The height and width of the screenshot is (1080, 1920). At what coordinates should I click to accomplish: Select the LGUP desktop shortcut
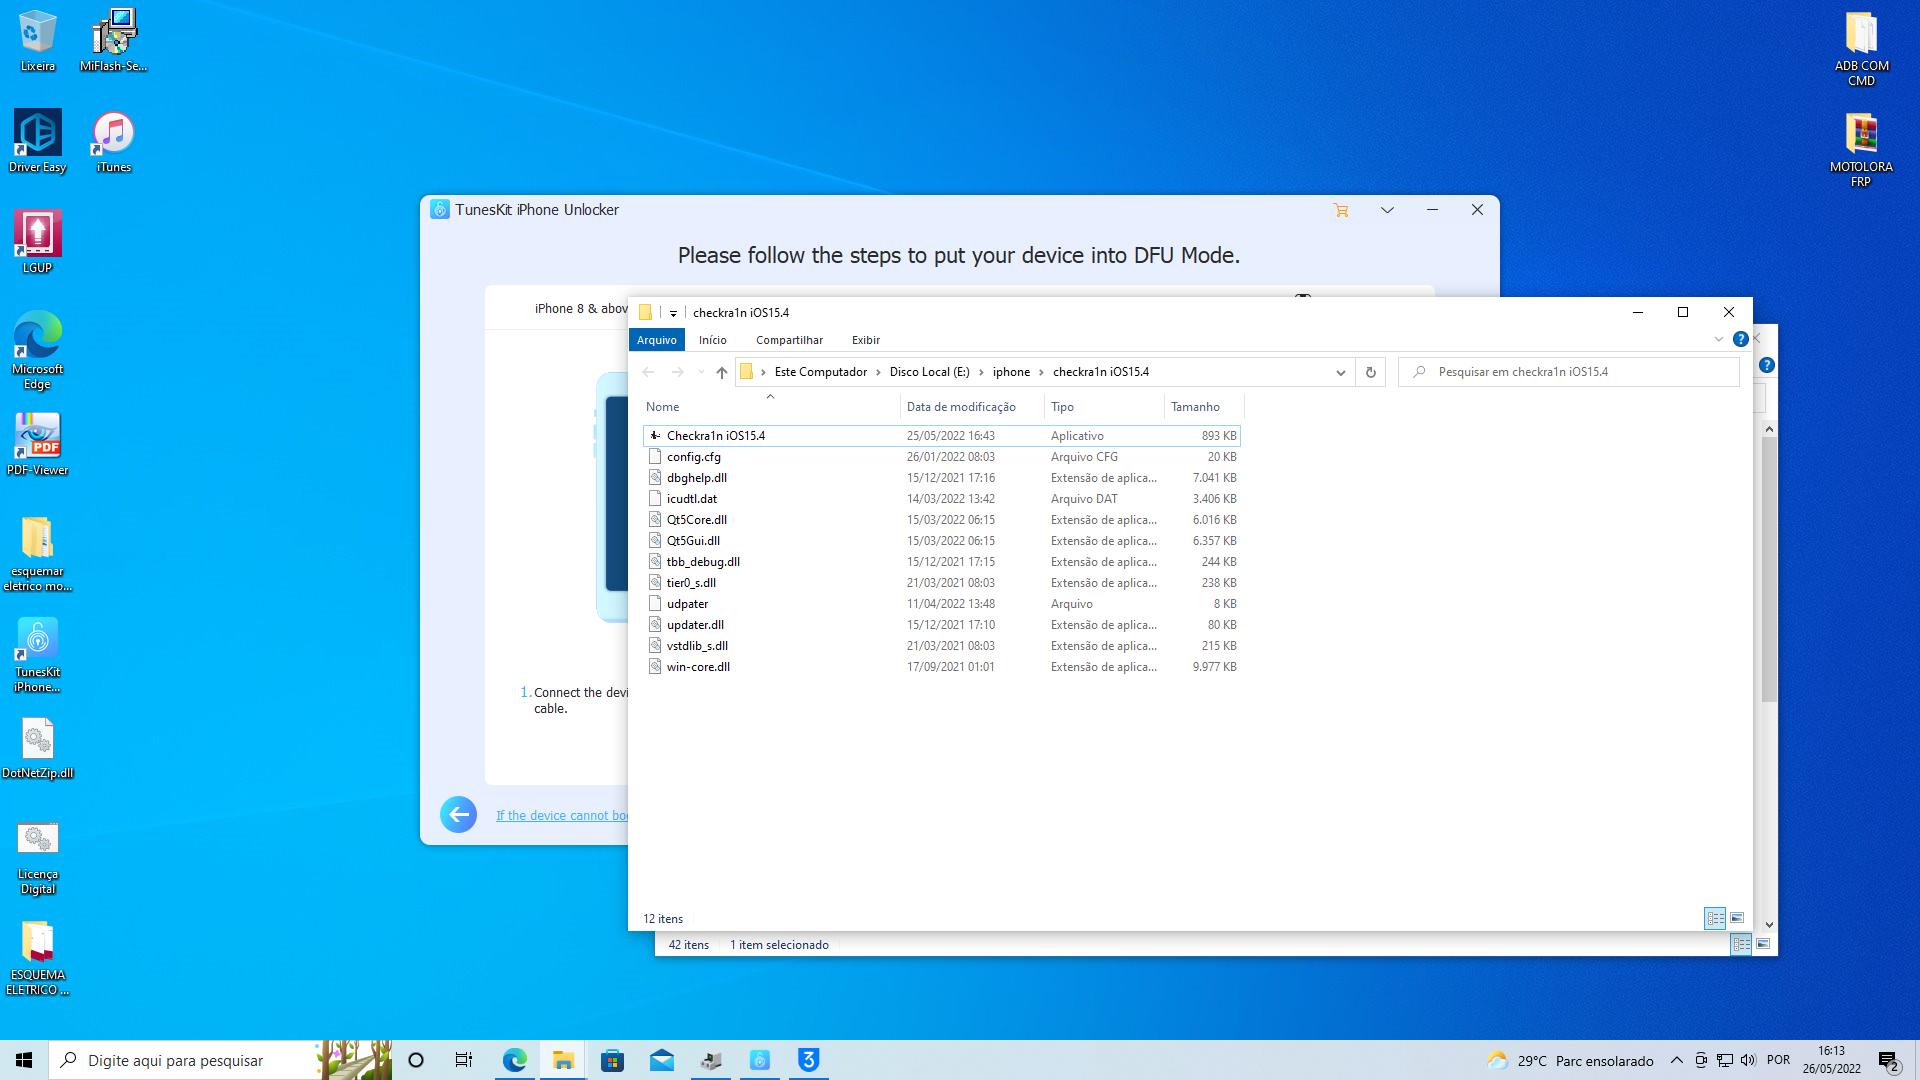point(37,243)
